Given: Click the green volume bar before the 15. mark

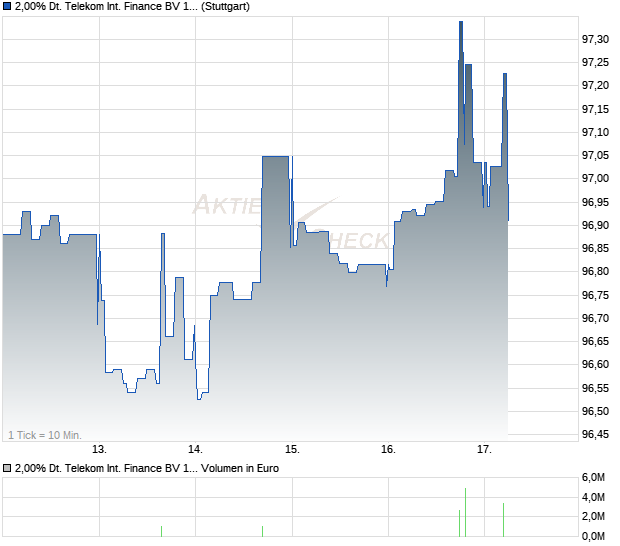Looking at the screenshot, I should click(x=262, y=531).
